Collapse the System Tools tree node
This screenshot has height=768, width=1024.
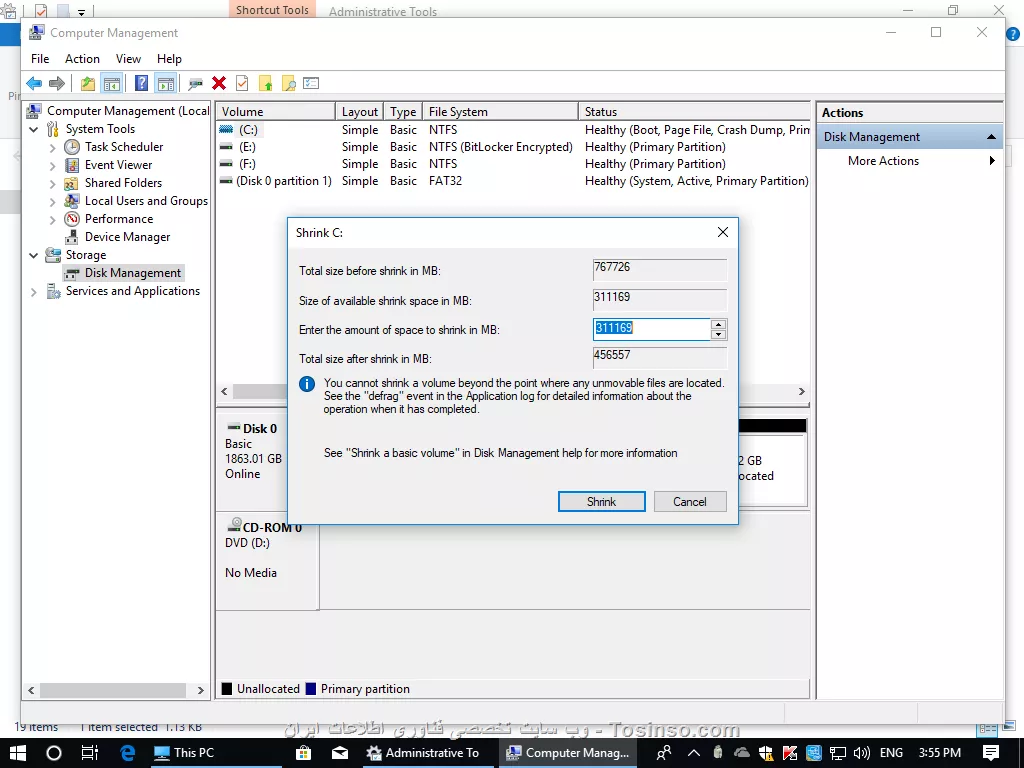(x=34, y=129)
